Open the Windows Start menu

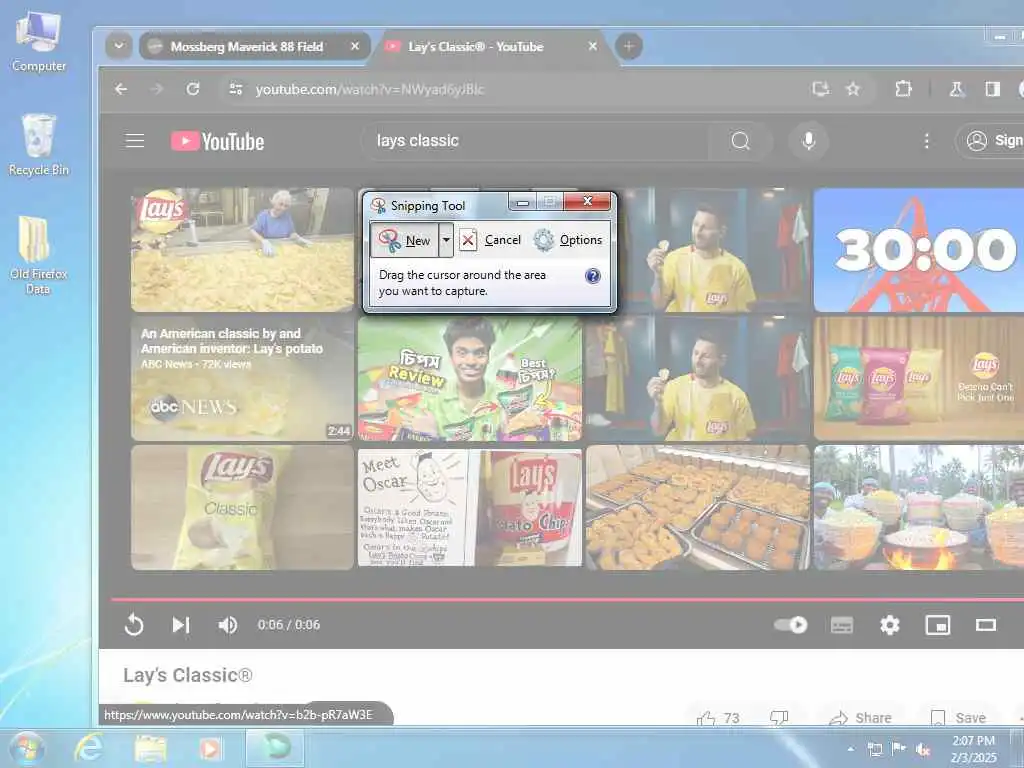point(27,748)
